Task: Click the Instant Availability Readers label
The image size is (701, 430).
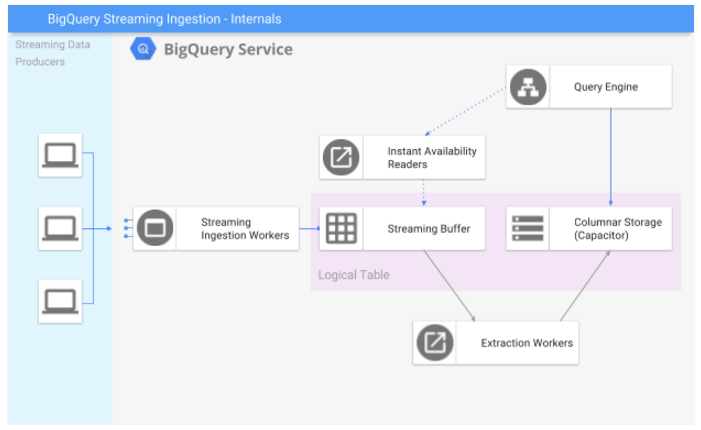Action: [x=432, y=158]
